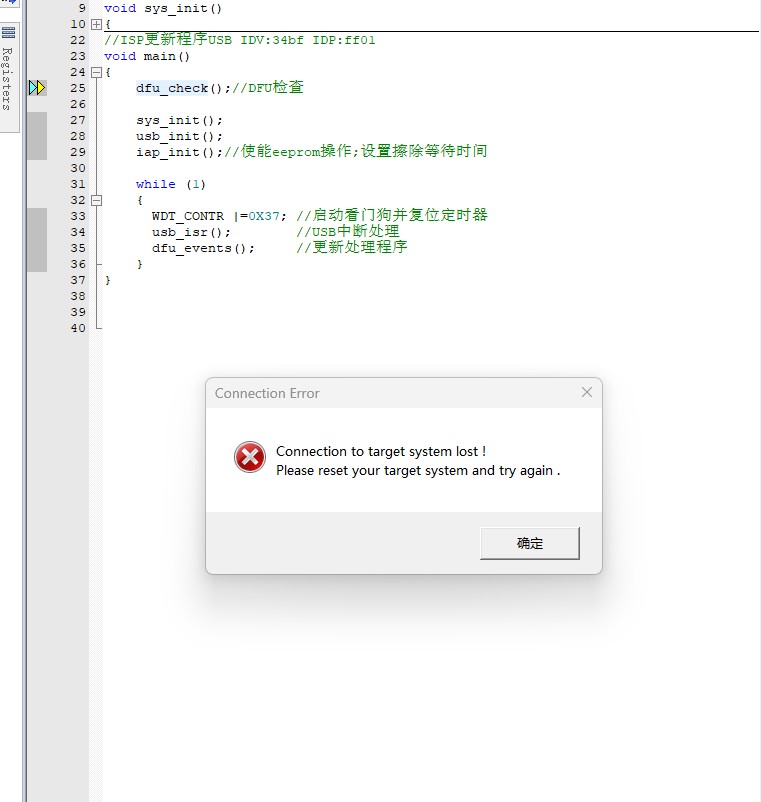
Task: Open the Registers side tab
Action: point(7,79)
